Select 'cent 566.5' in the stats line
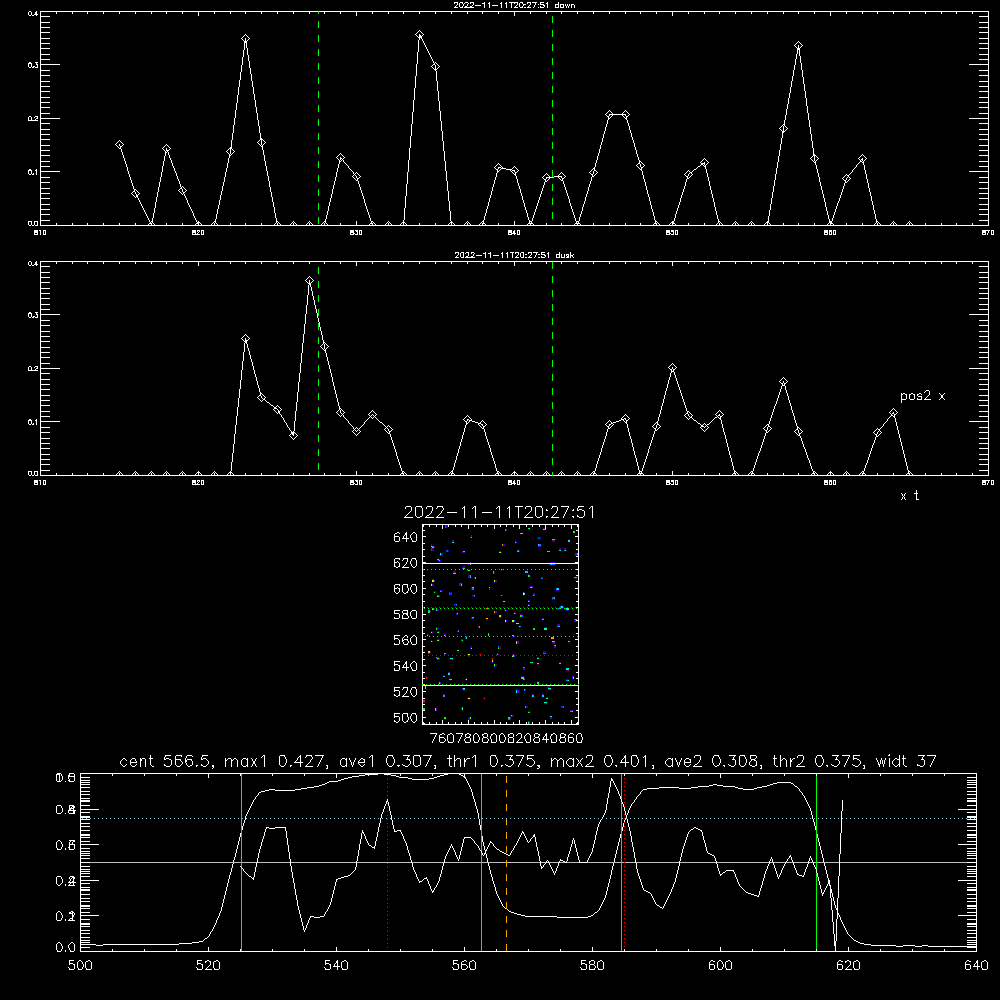The height and width of the screenshot is (1000, 1000). tap(167, 761)
